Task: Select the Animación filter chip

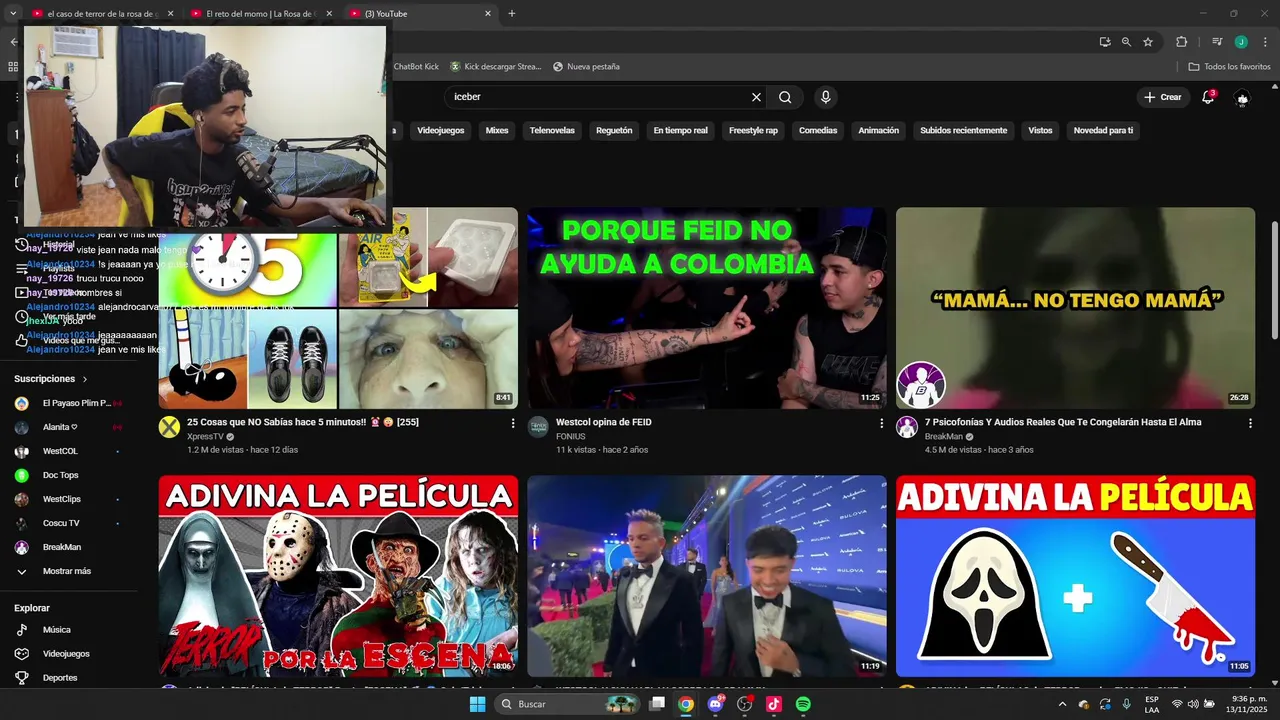Action: pyautogui.click(x=879, y=130)
